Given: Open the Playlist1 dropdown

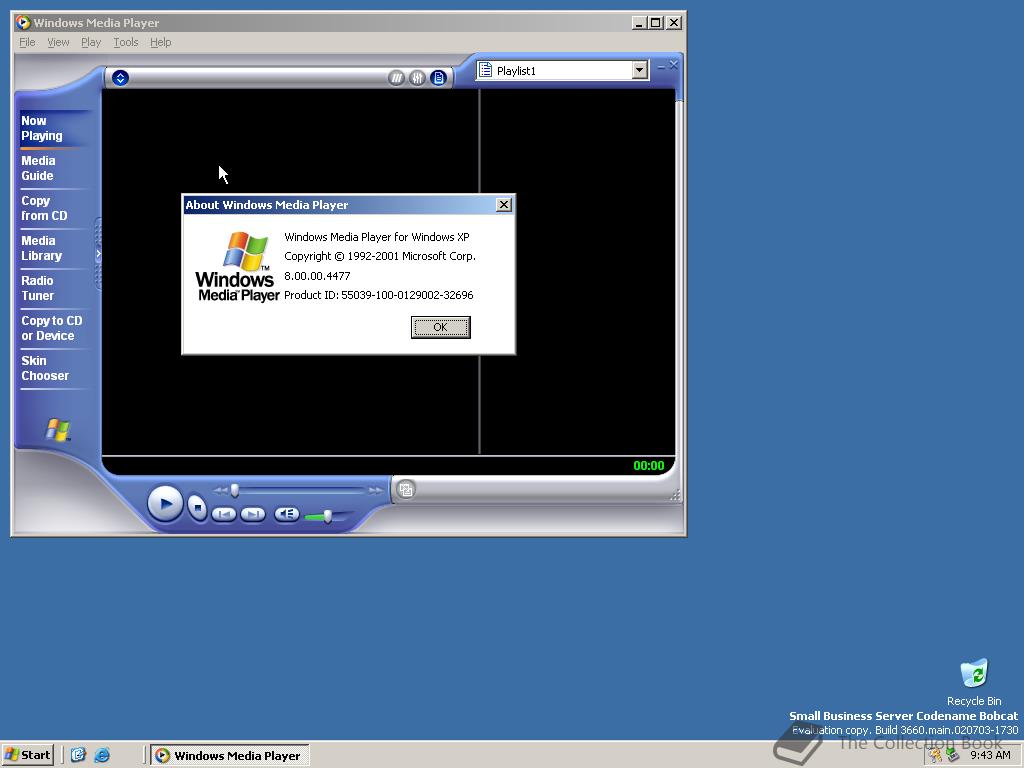Looking at the screenshot, I should point(640,70).
